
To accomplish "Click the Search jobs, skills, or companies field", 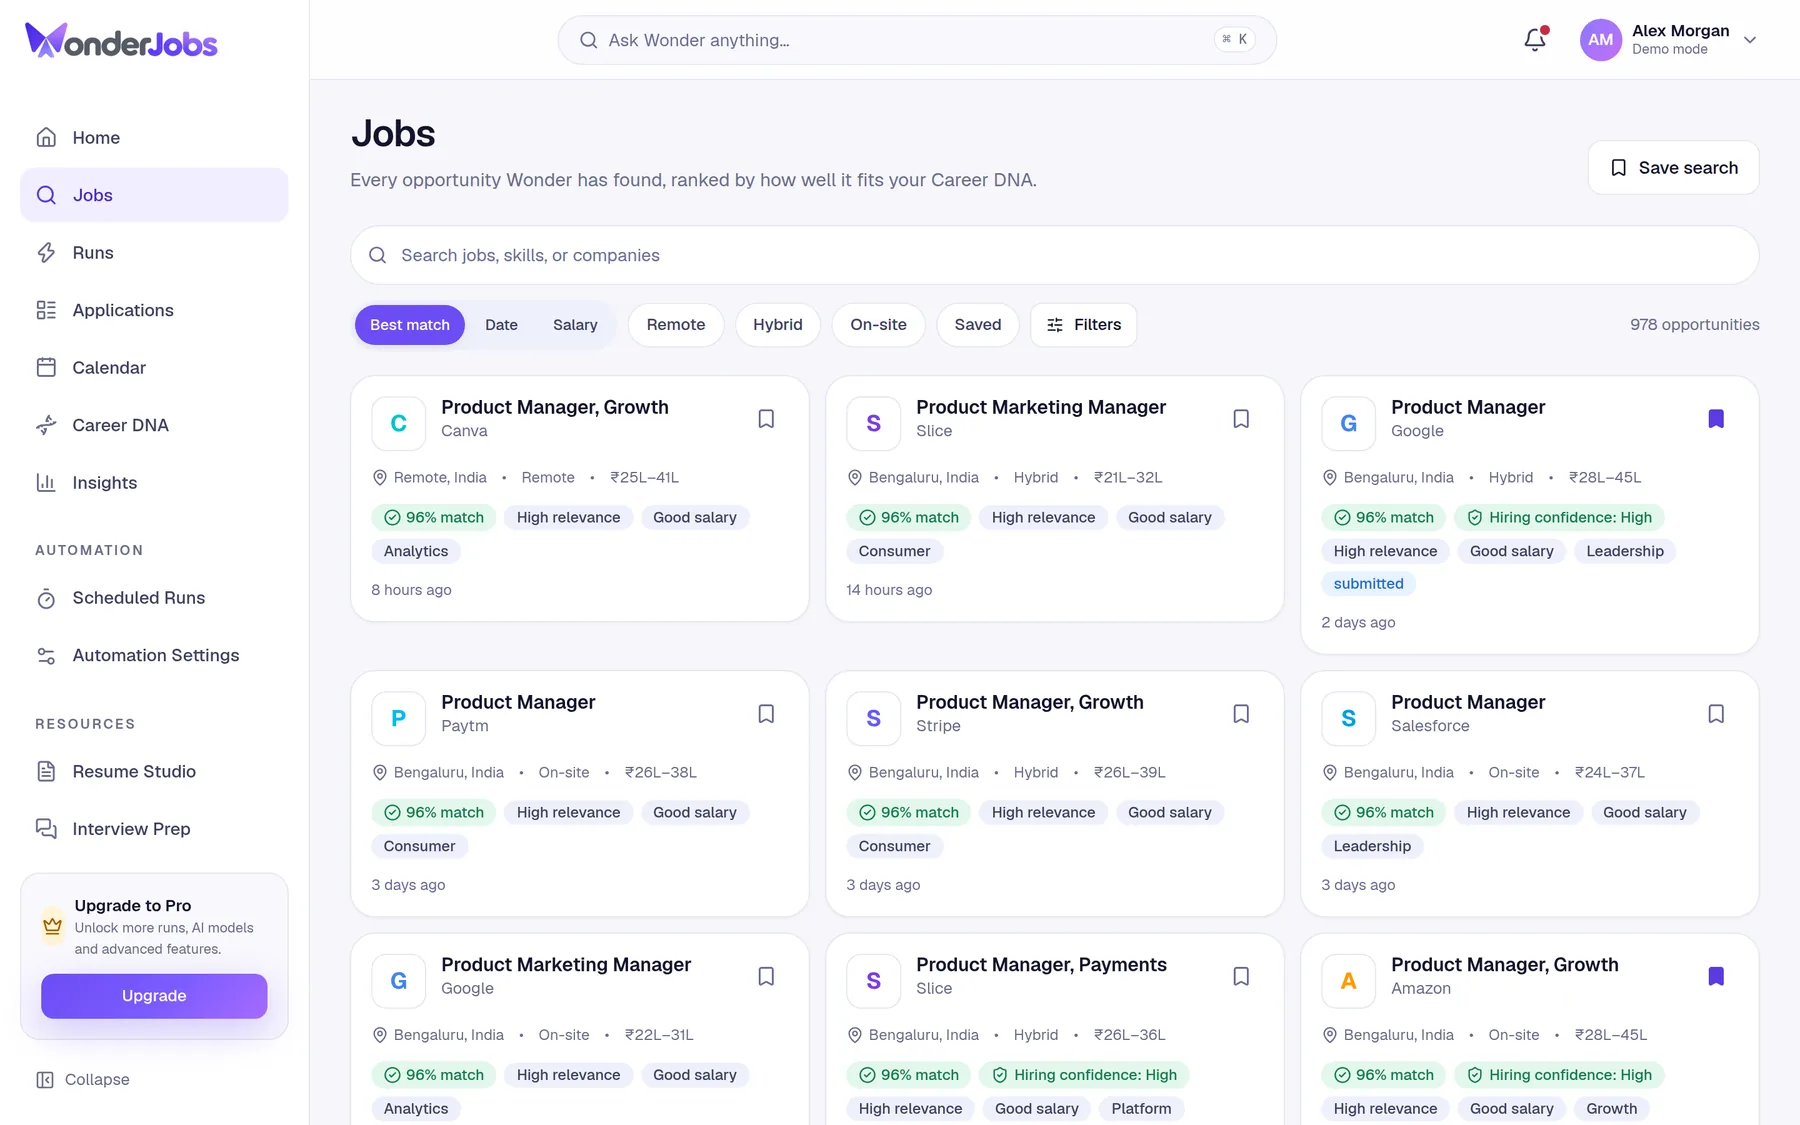I will (1054, 255).
